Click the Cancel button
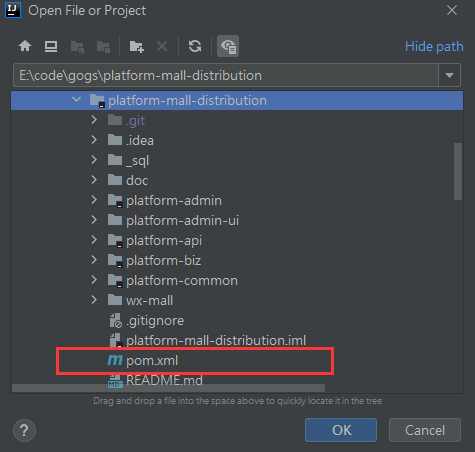The image size is (475, 452). point(425,430)
